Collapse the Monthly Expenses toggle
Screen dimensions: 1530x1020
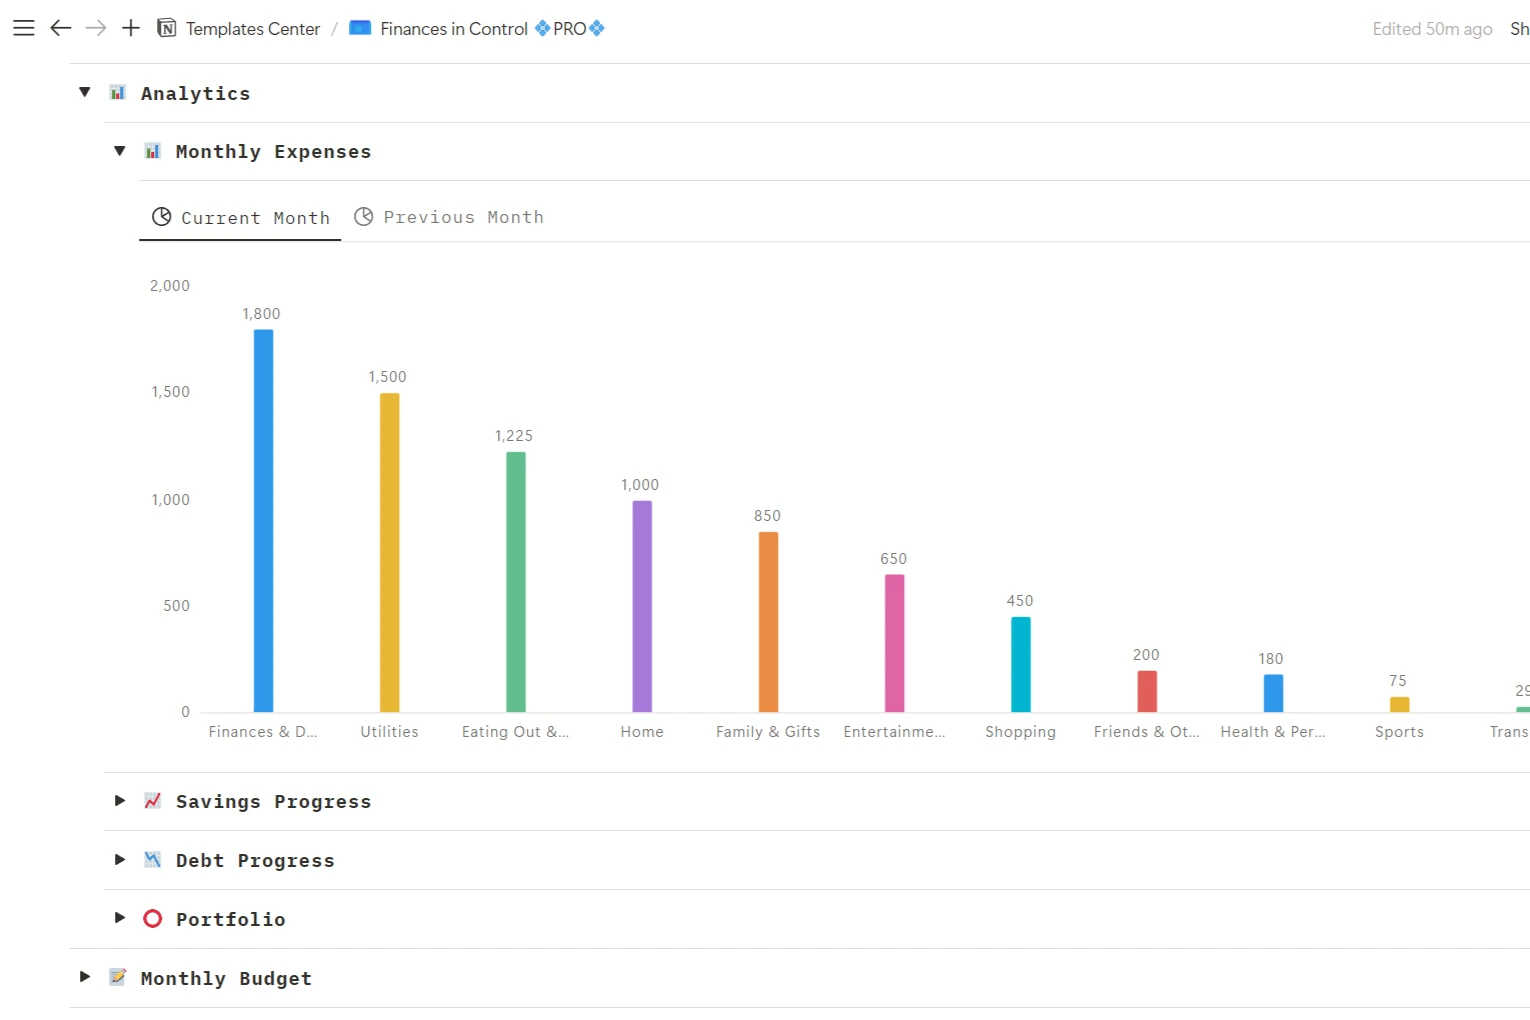point(120,151)
